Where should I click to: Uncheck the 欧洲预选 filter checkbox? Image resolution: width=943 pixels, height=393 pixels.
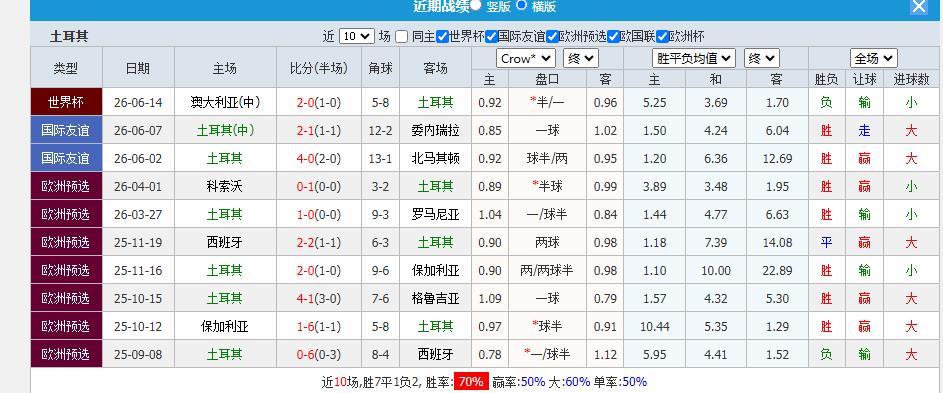(552, 36)
